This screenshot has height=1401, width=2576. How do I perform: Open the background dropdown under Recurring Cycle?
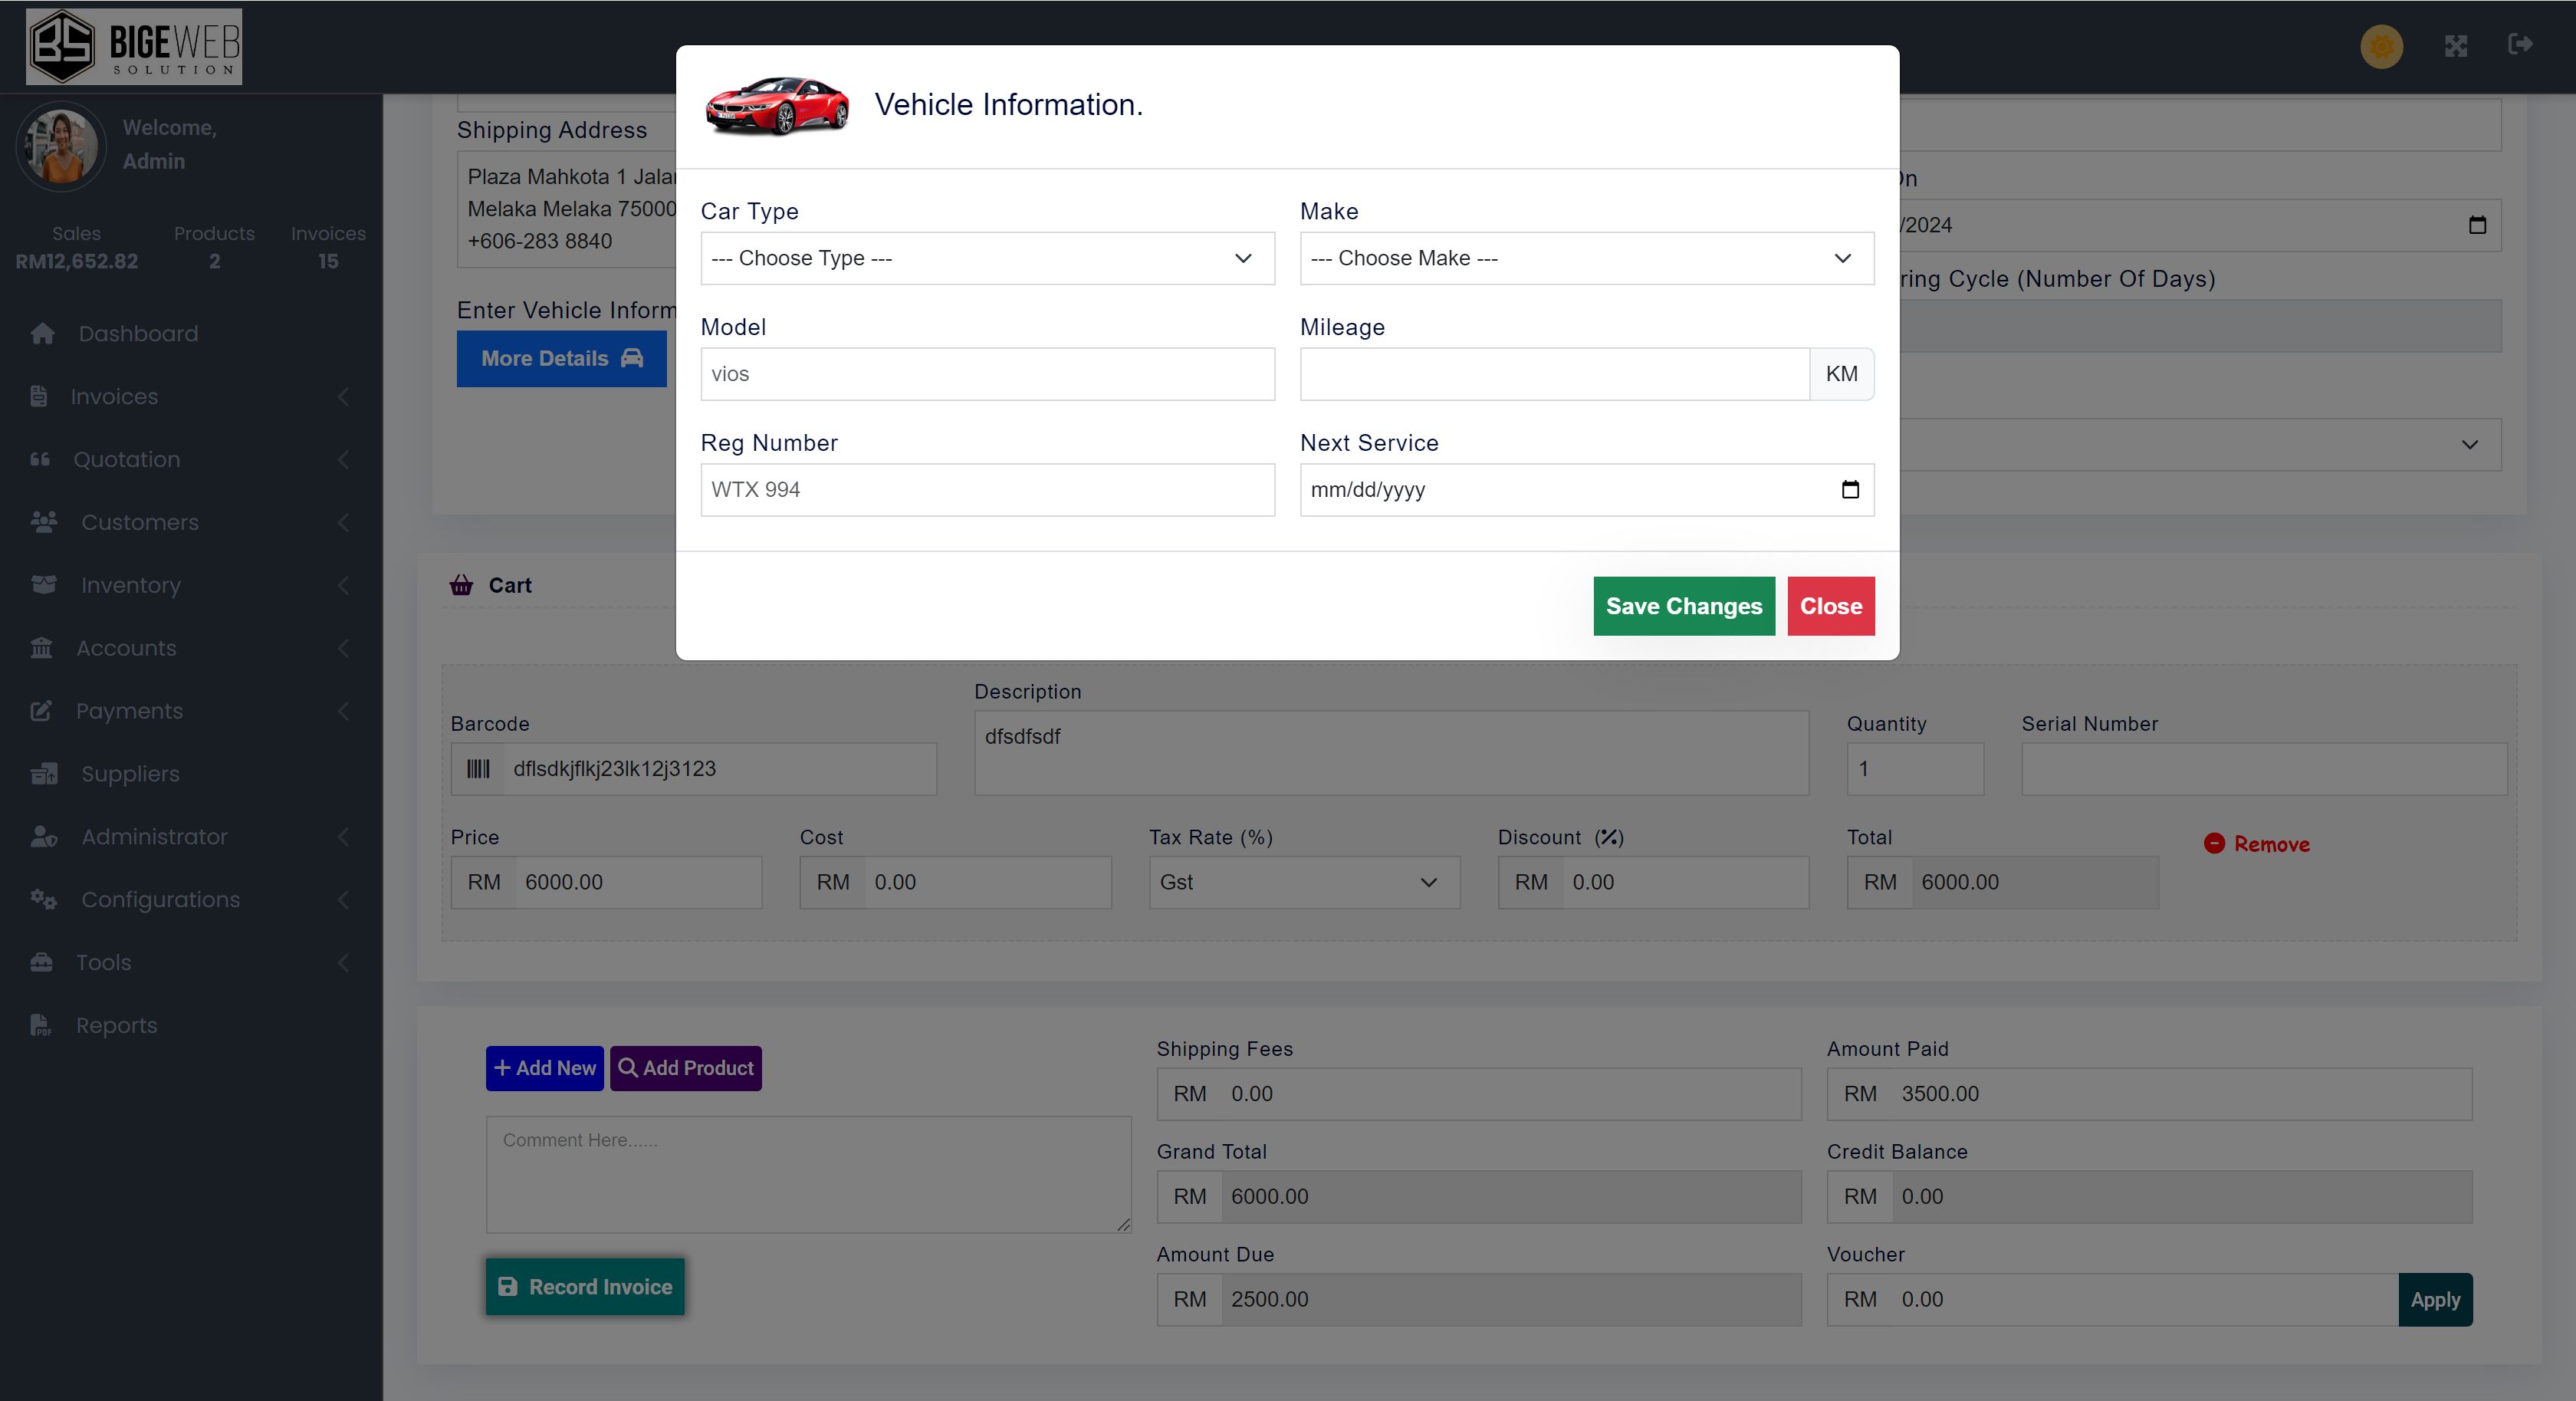click(x=2200, y=444)
